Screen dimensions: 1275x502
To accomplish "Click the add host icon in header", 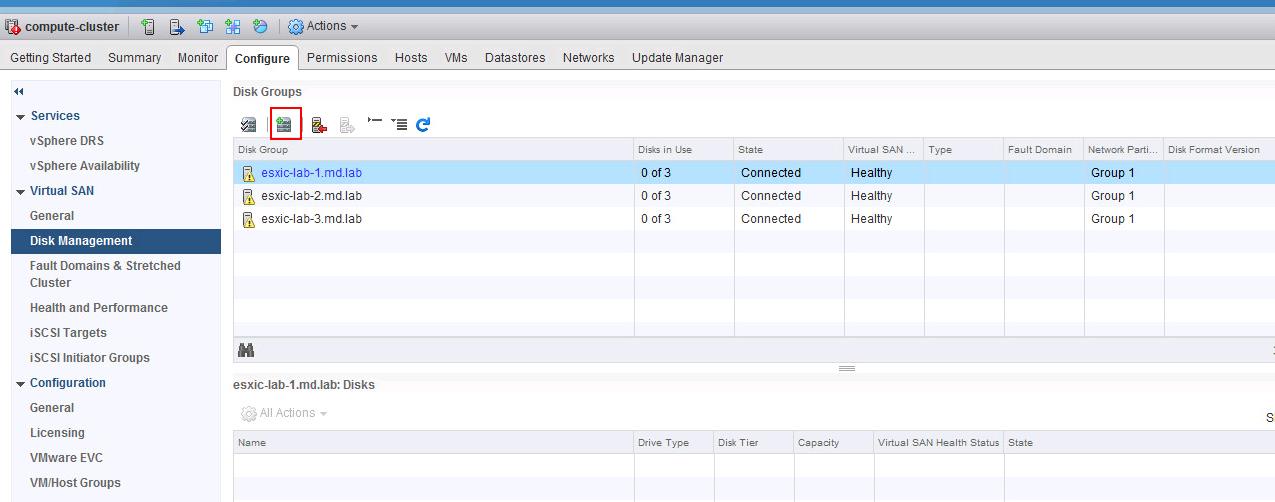I will [148, 27].
